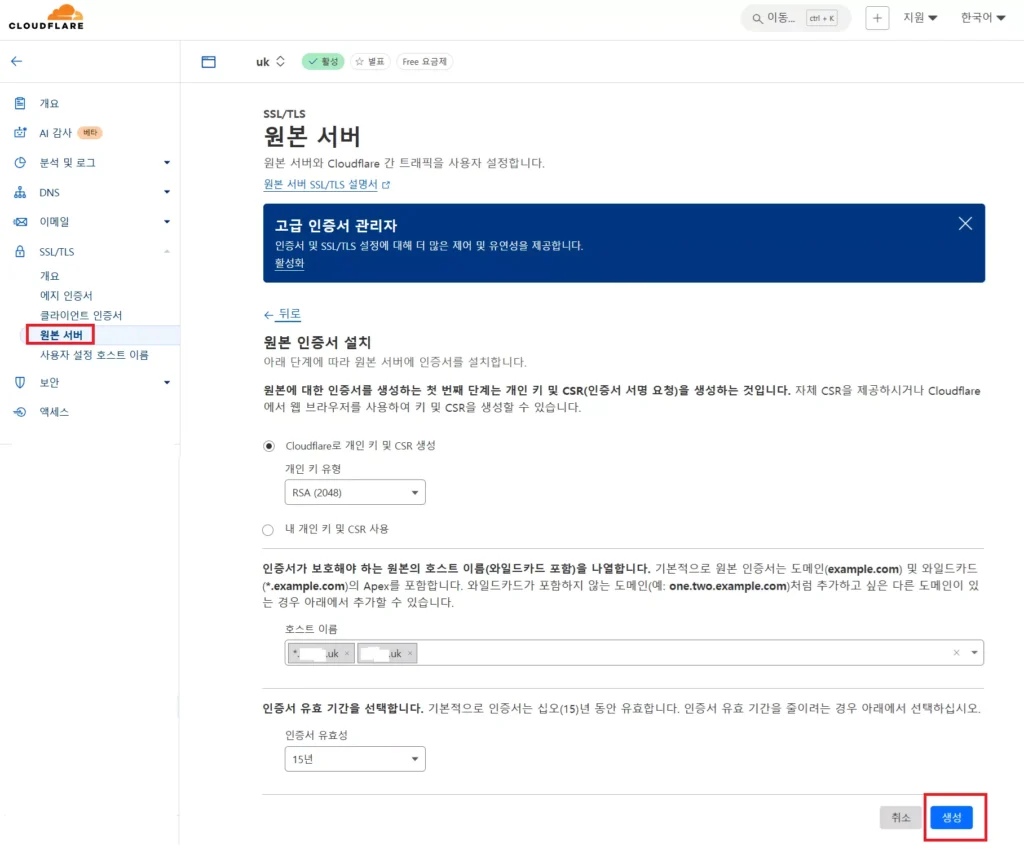This screenshot has width=1024, height=850.
Task: Click the 생성 create button
Action: pos(952,817)
